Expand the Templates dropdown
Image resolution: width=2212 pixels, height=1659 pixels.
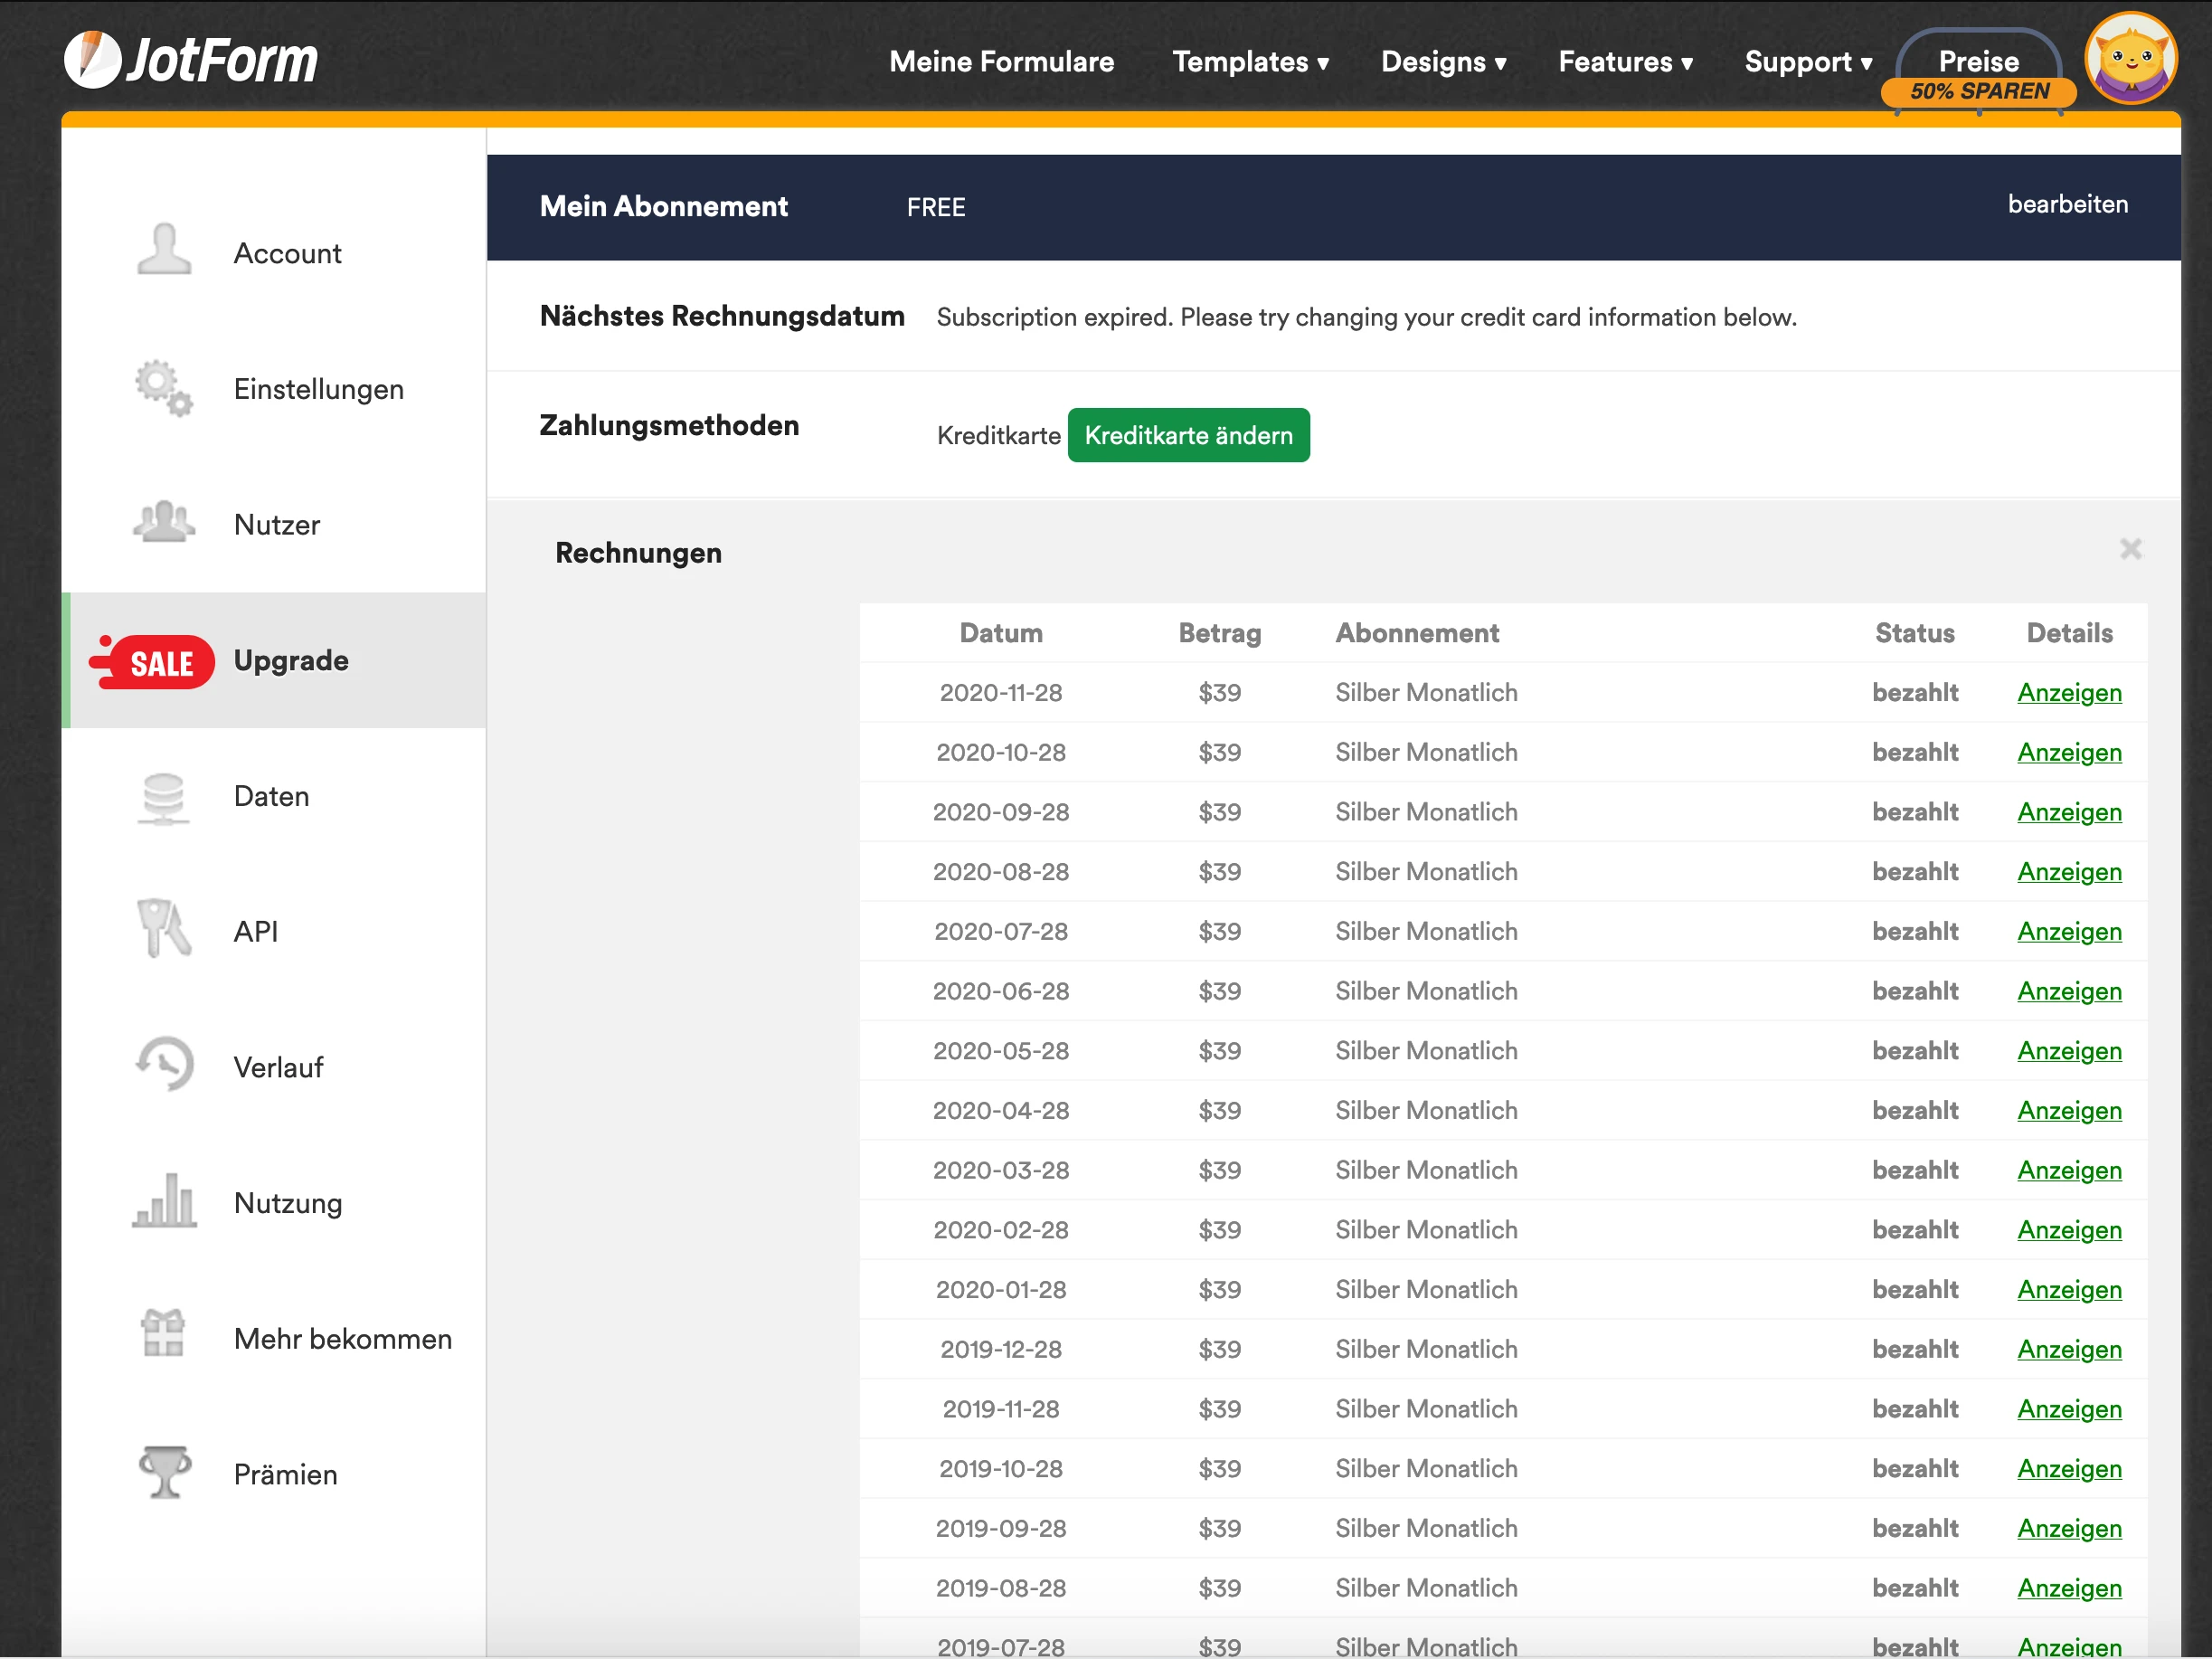[1250, 62]
